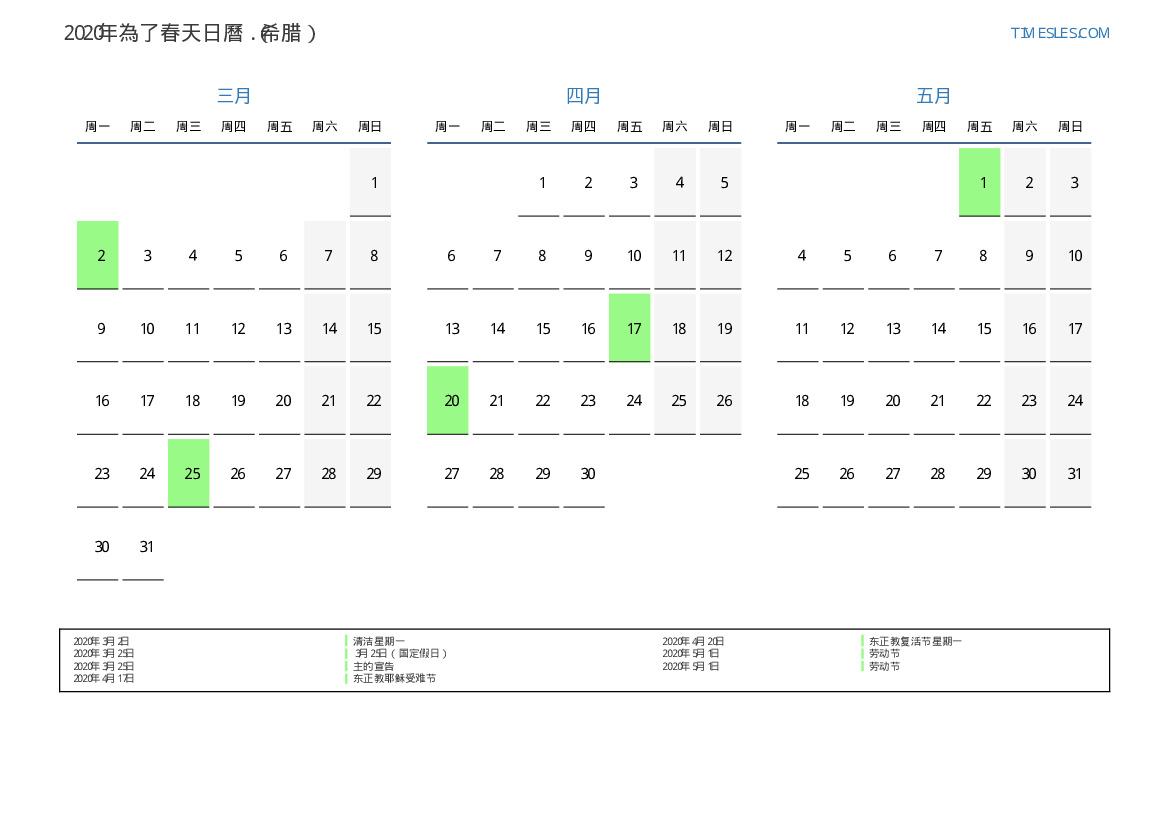Click highlighted March 25 holiday cell

point(189,474)
